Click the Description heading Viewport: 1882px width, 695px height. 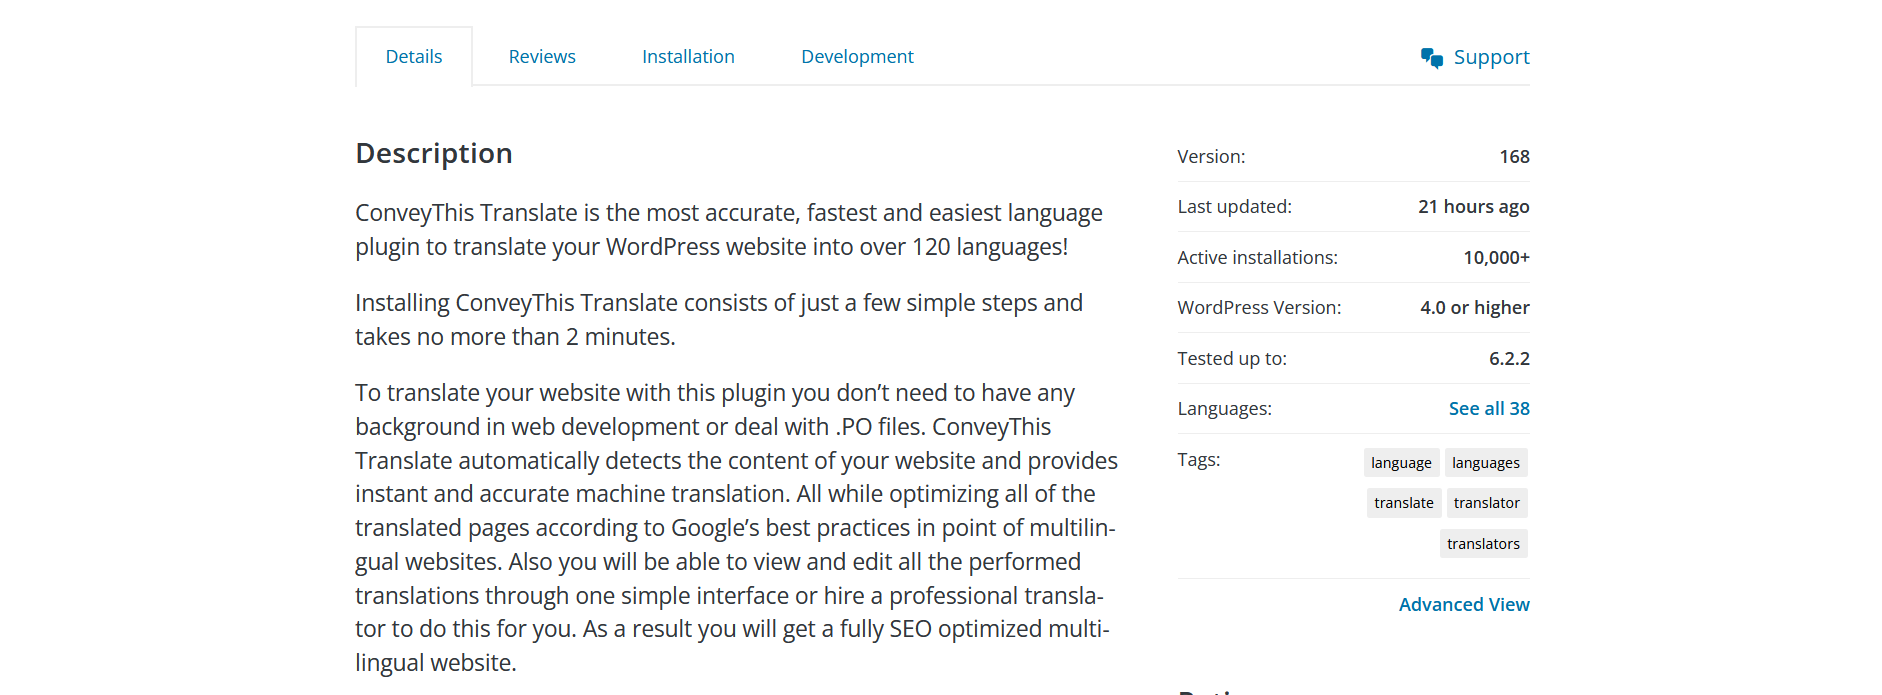434,153
